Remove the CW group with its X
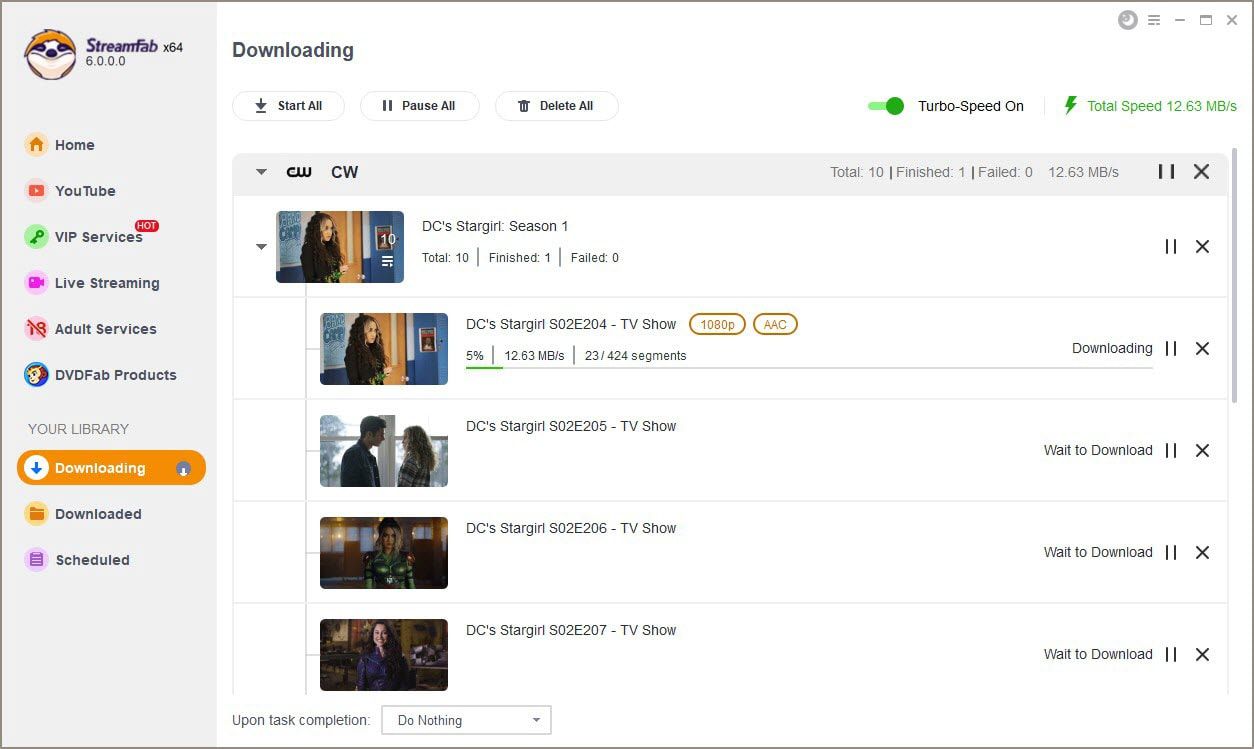The image size is (1254, 749). click(1202, 171)
